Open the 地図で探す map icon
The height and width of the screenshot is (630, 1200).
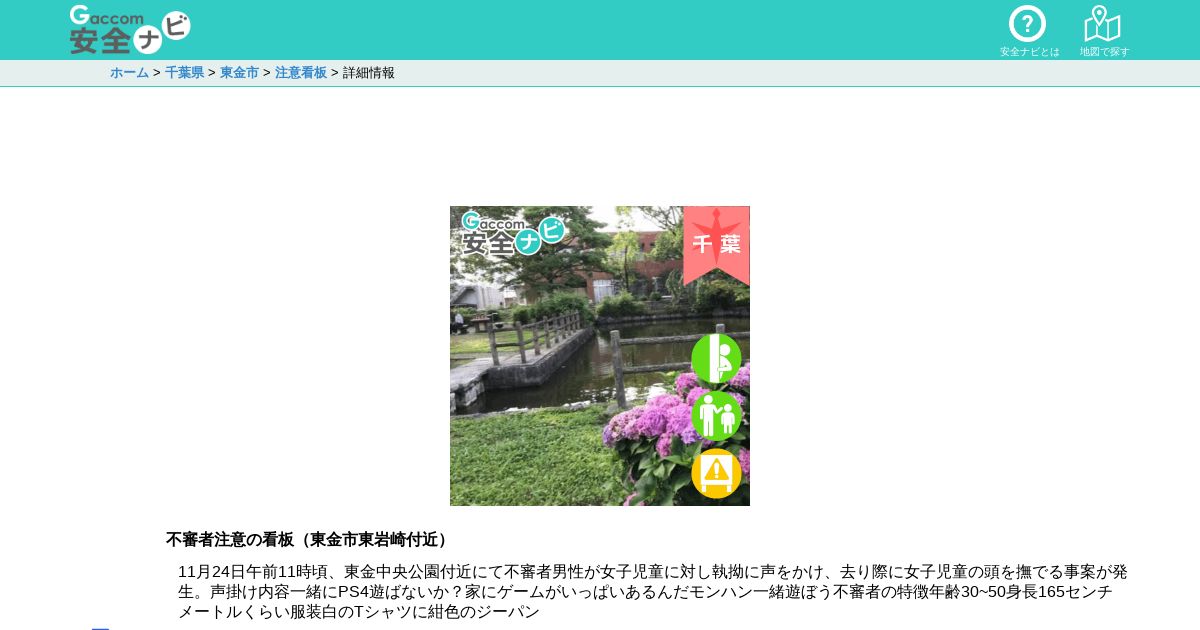coord(1104,31)
